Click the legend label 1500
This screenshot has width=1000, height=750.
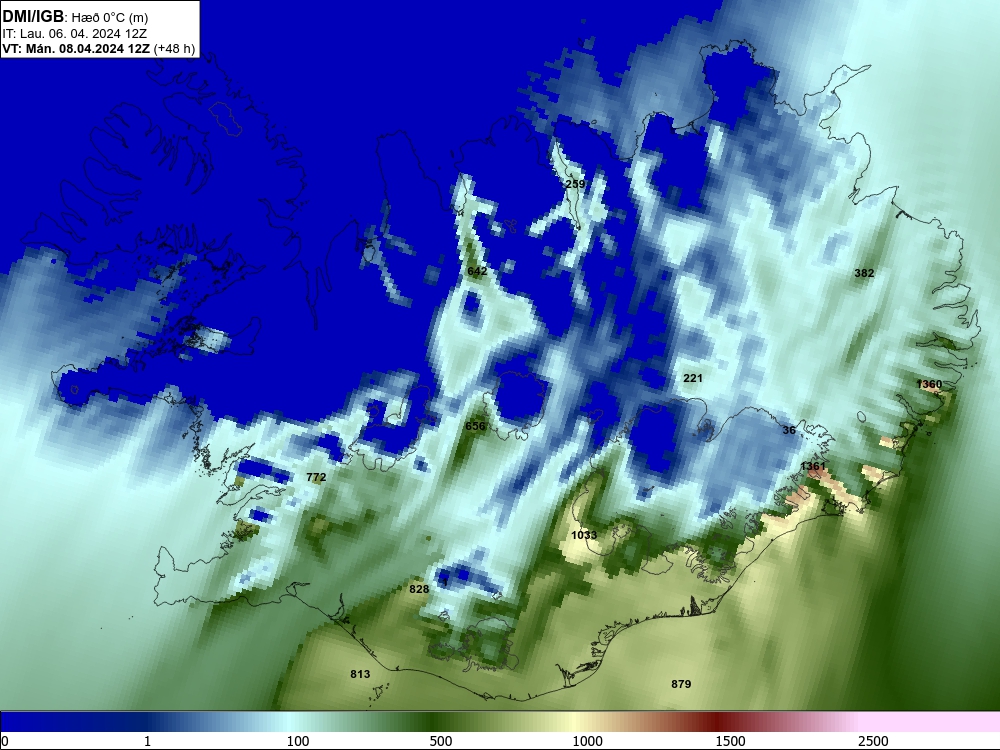coord(730,741)
